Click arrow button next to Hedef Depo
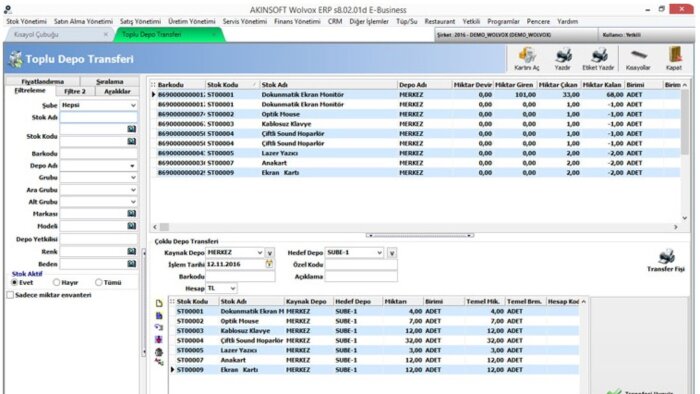This screenshot has width=700, height=394. pos(392,253)
